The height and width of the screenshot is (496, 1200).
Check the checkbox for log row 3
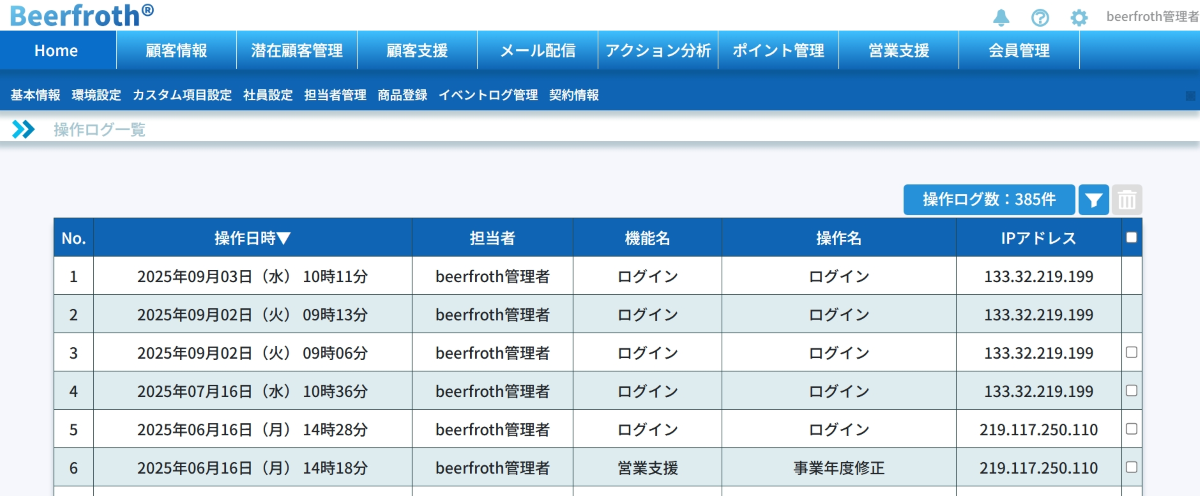click(x=1131, y=352)
